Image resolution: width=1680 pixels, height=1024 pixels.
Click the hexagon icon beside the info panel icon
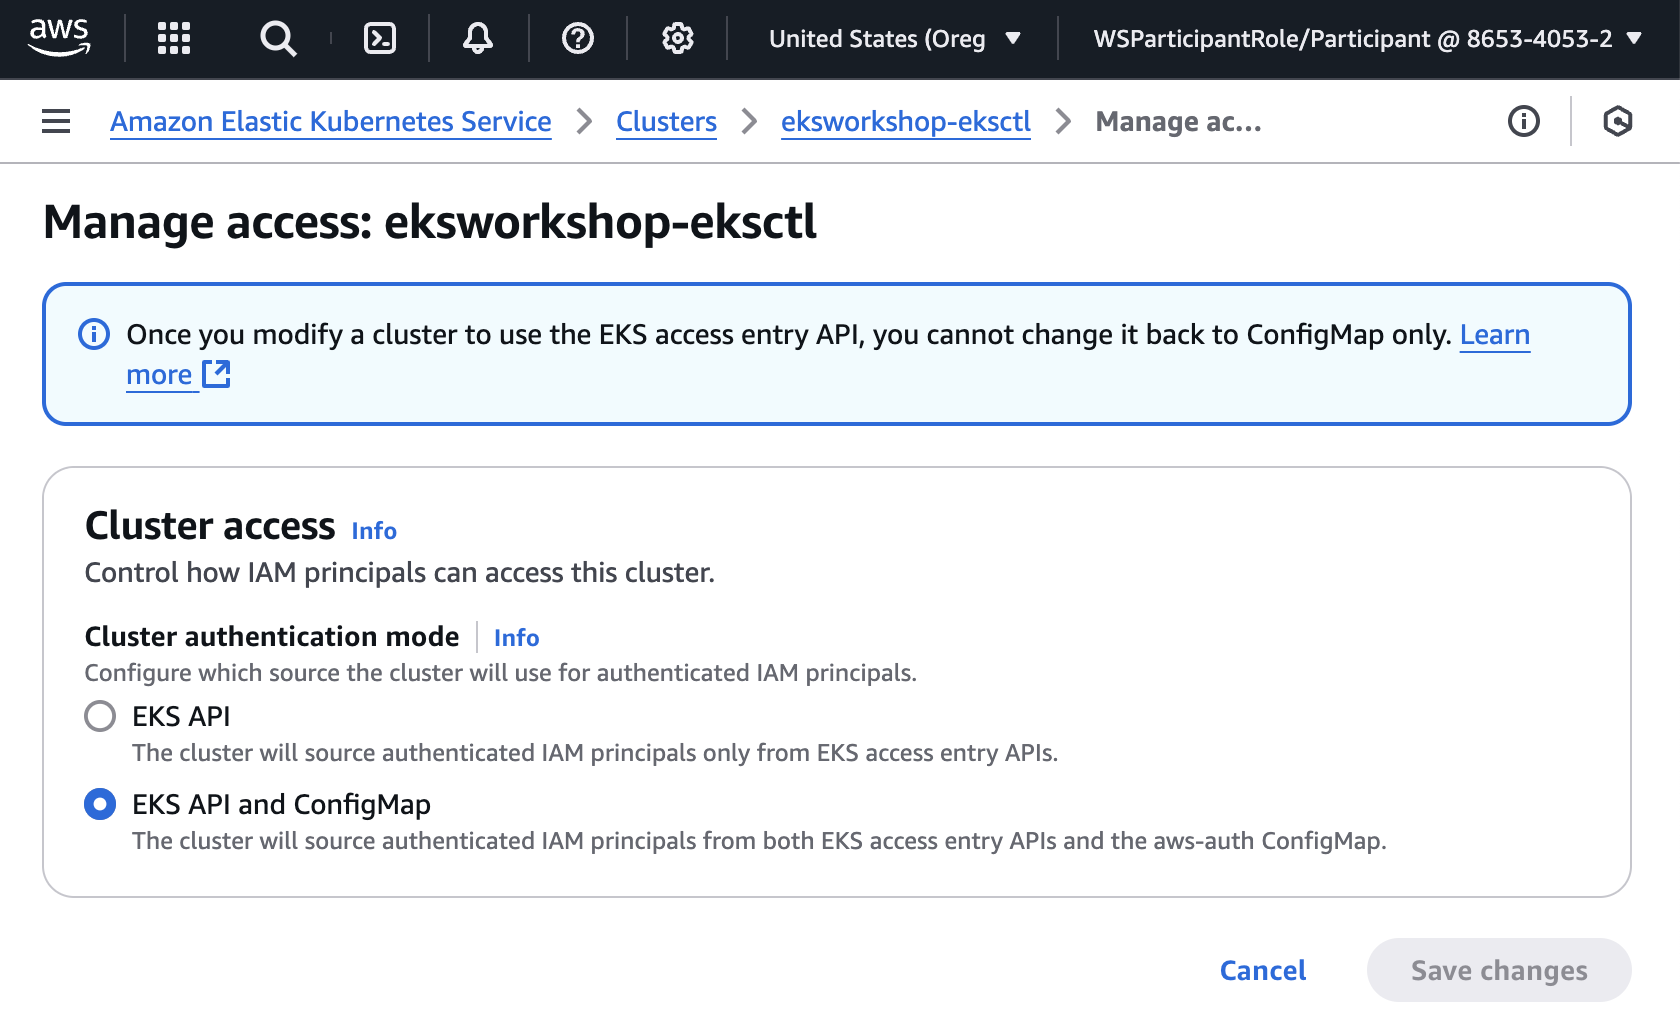1617,121
